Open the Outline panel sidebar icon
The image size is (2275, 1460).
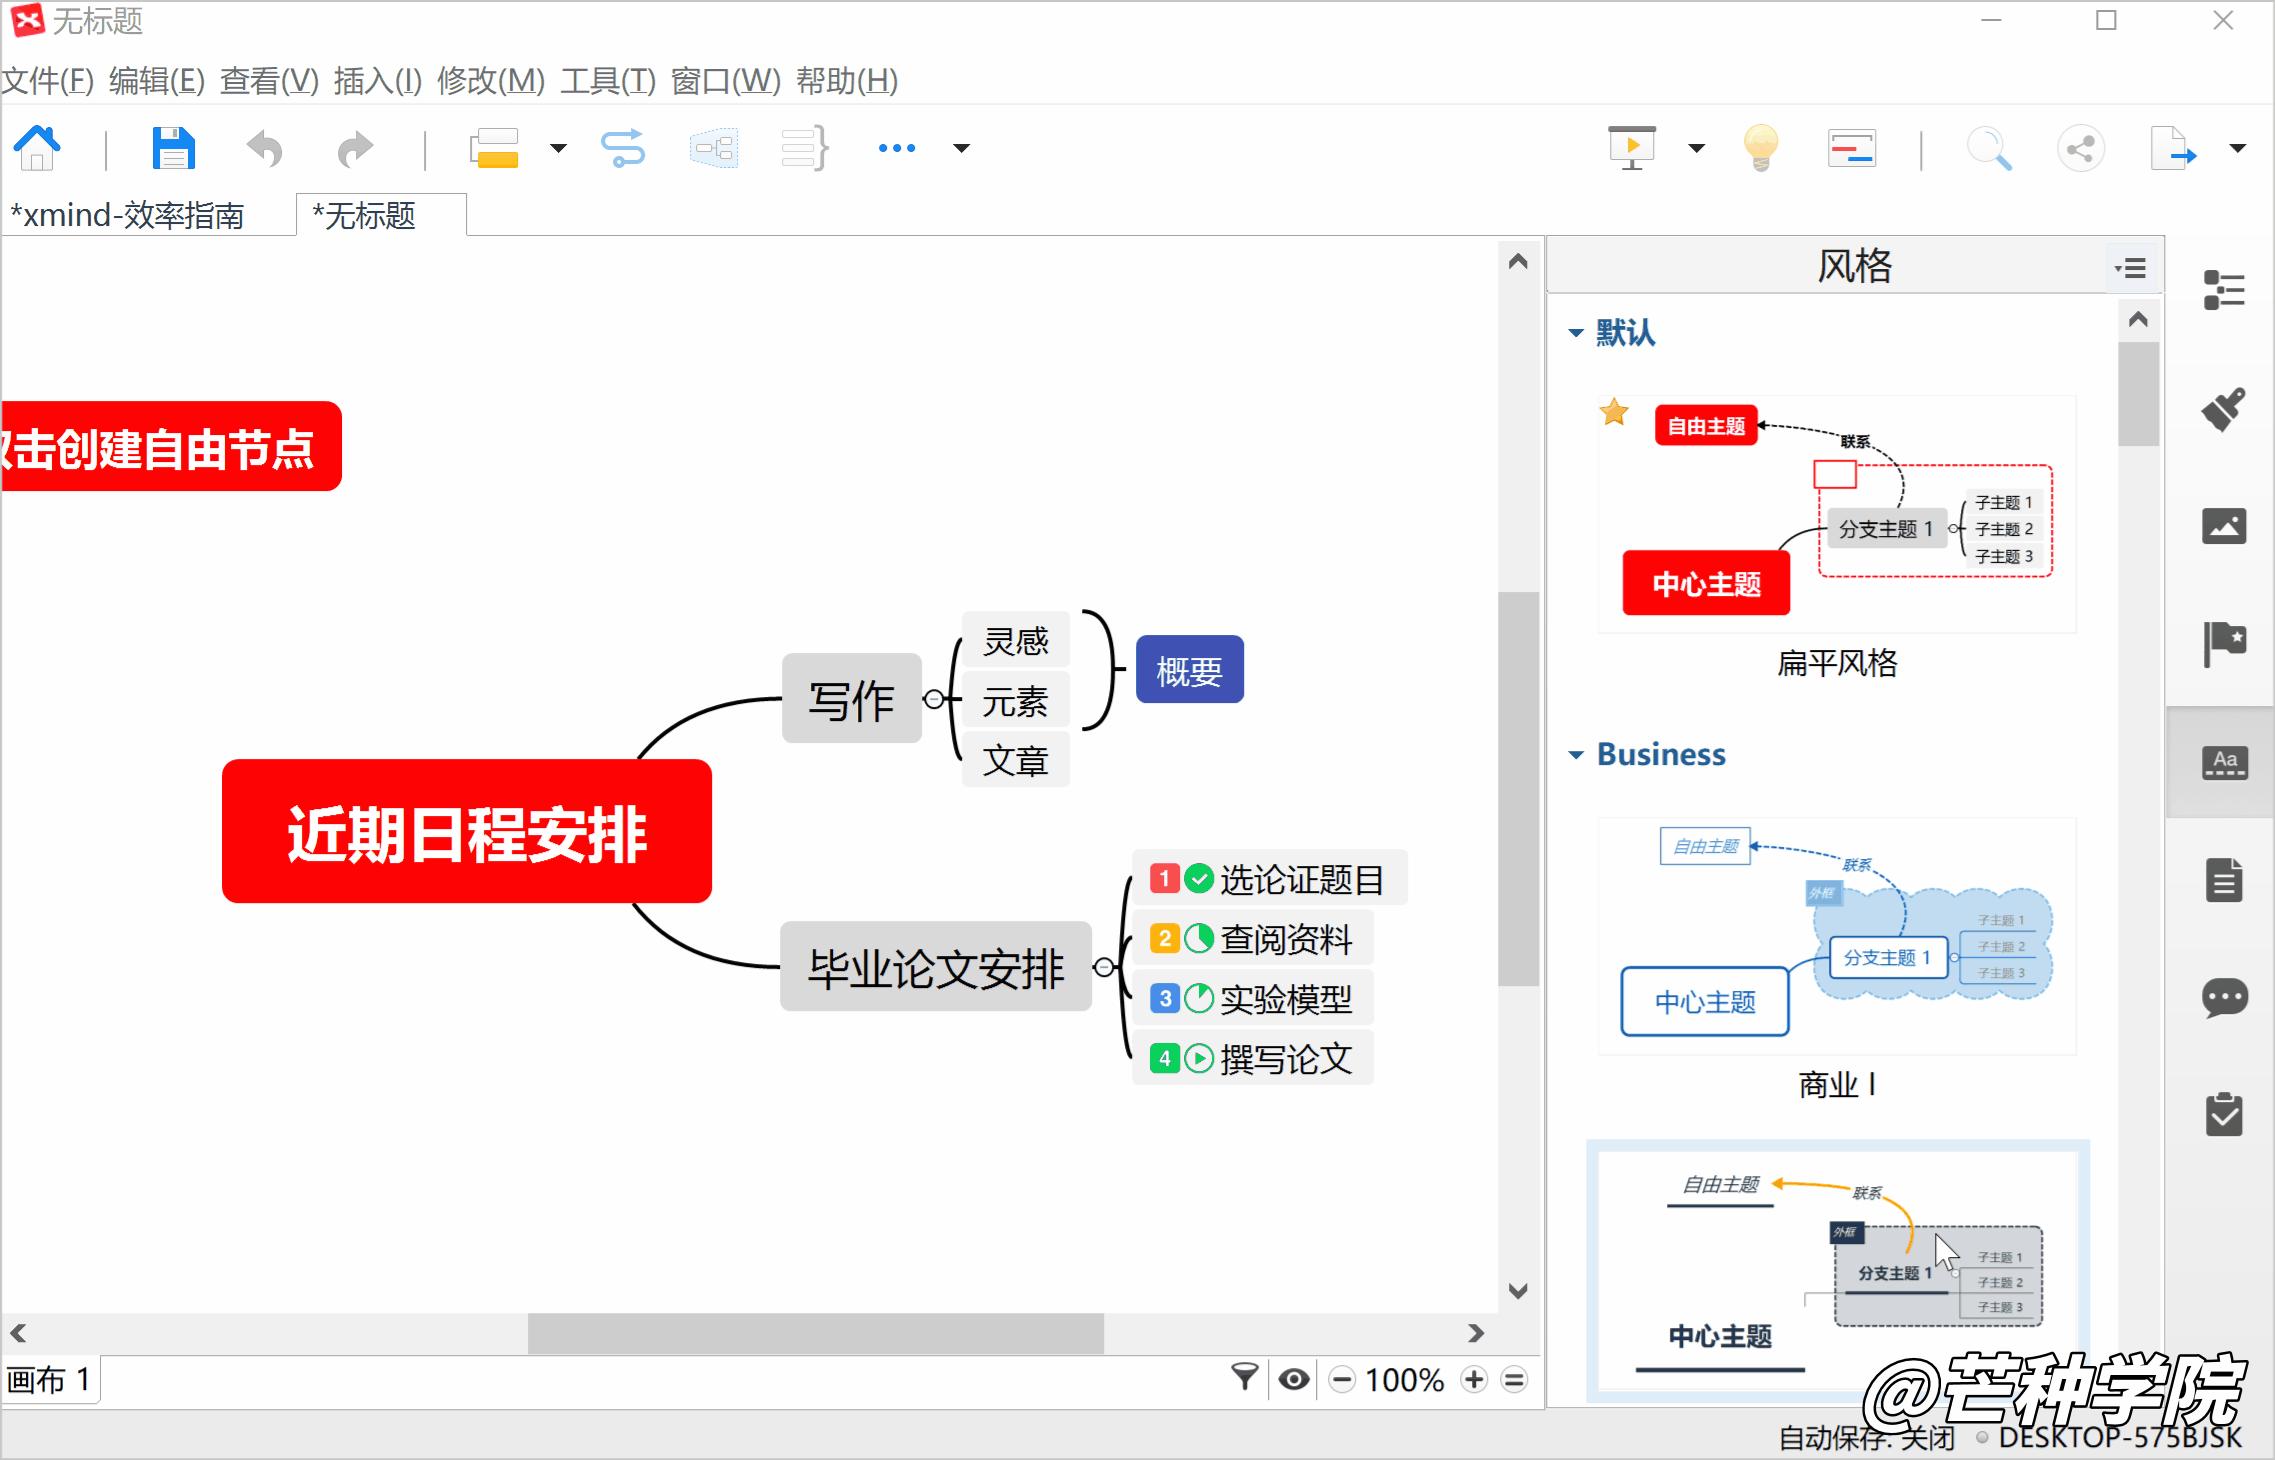[x=2224, y=291]
